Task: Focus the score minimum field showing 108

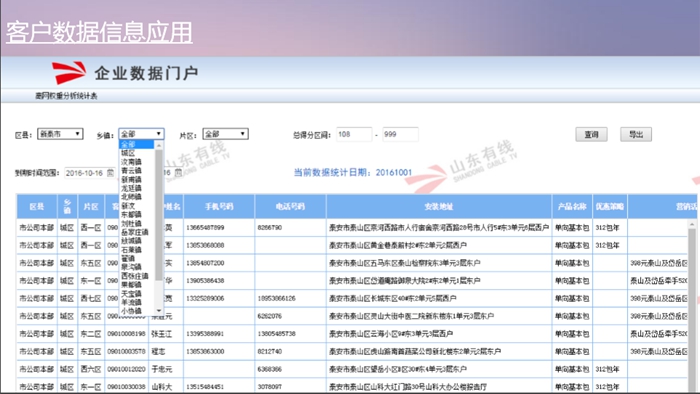Action: coord(354,134)
